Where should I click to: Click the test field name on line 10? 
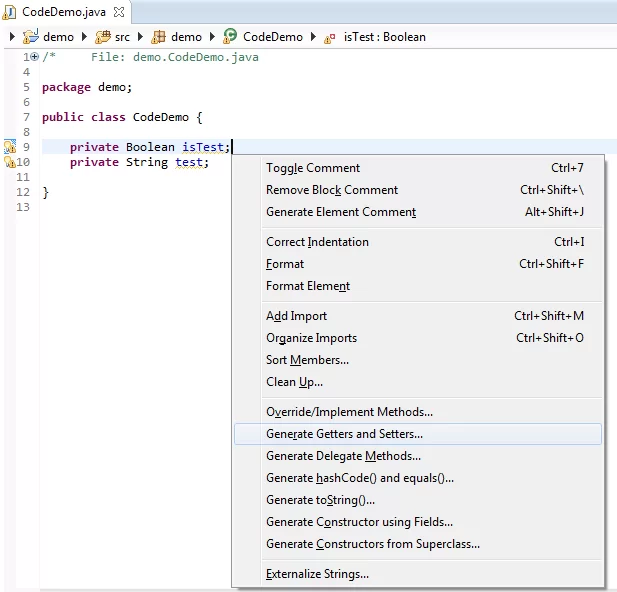(x=189, y=162)
